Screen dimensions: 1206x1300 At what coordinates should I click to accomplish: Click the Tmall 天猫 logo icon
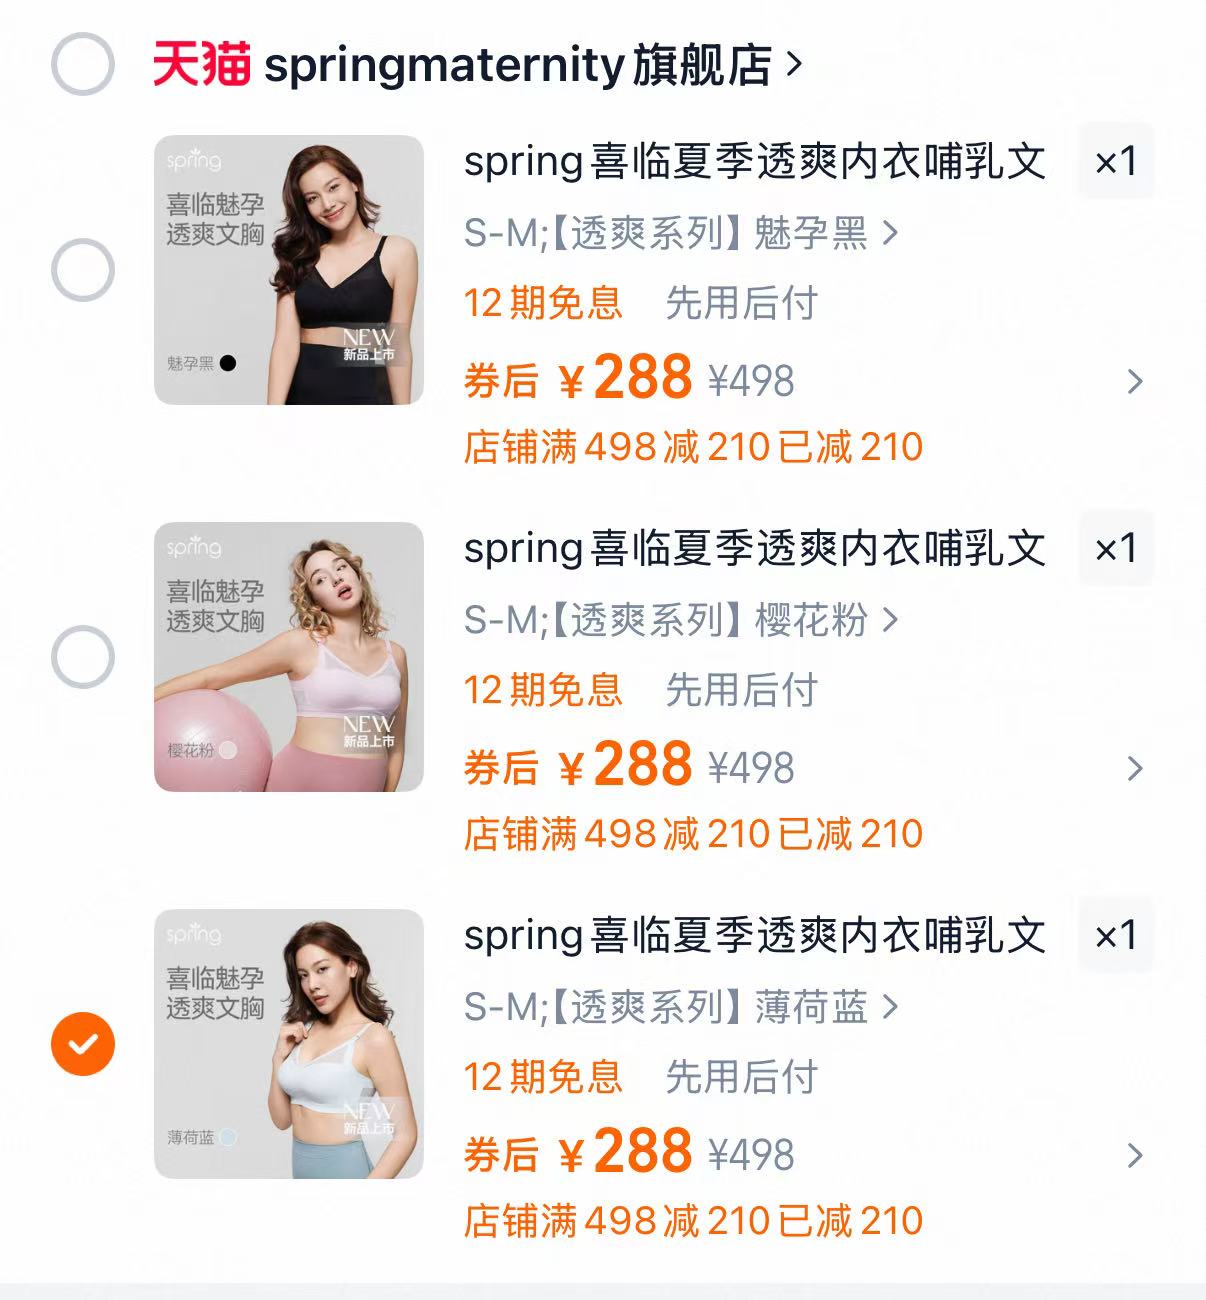click(201, 64)
